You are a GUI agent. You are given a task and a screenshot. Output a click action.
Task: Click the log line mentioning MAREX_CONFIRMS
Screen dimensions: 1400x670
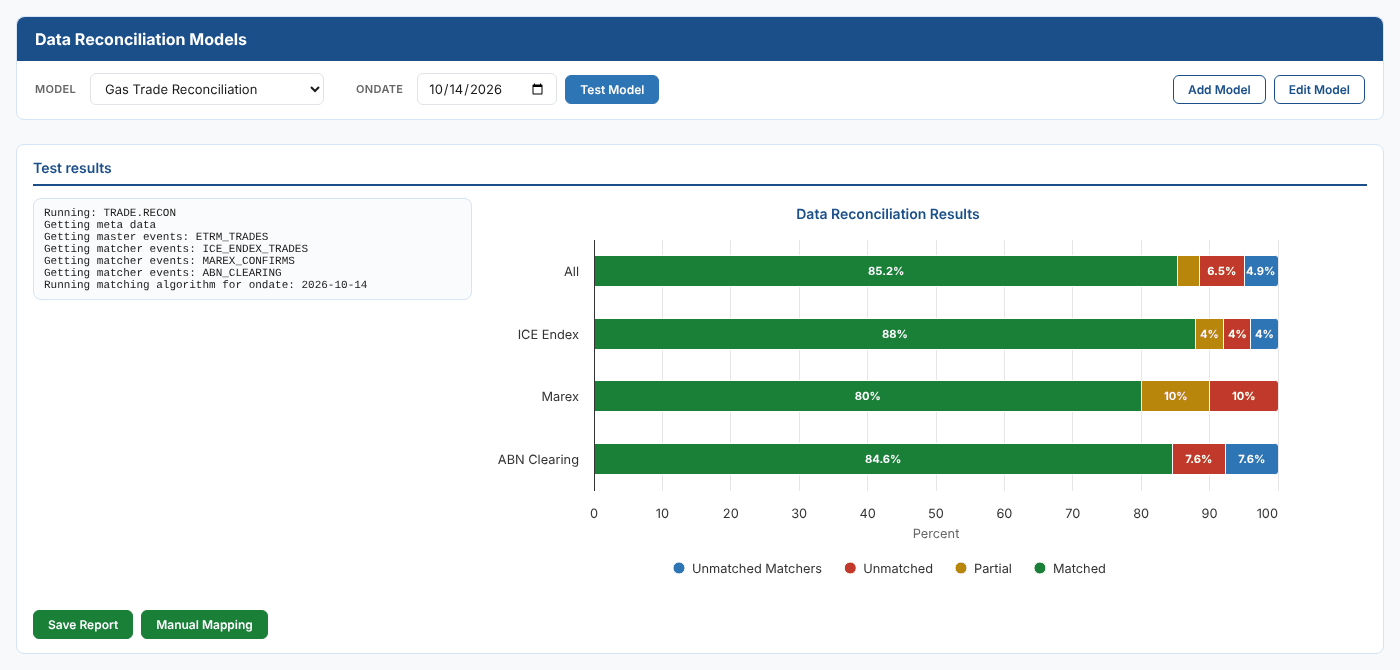pyautogui.click(x=170, y=260)
